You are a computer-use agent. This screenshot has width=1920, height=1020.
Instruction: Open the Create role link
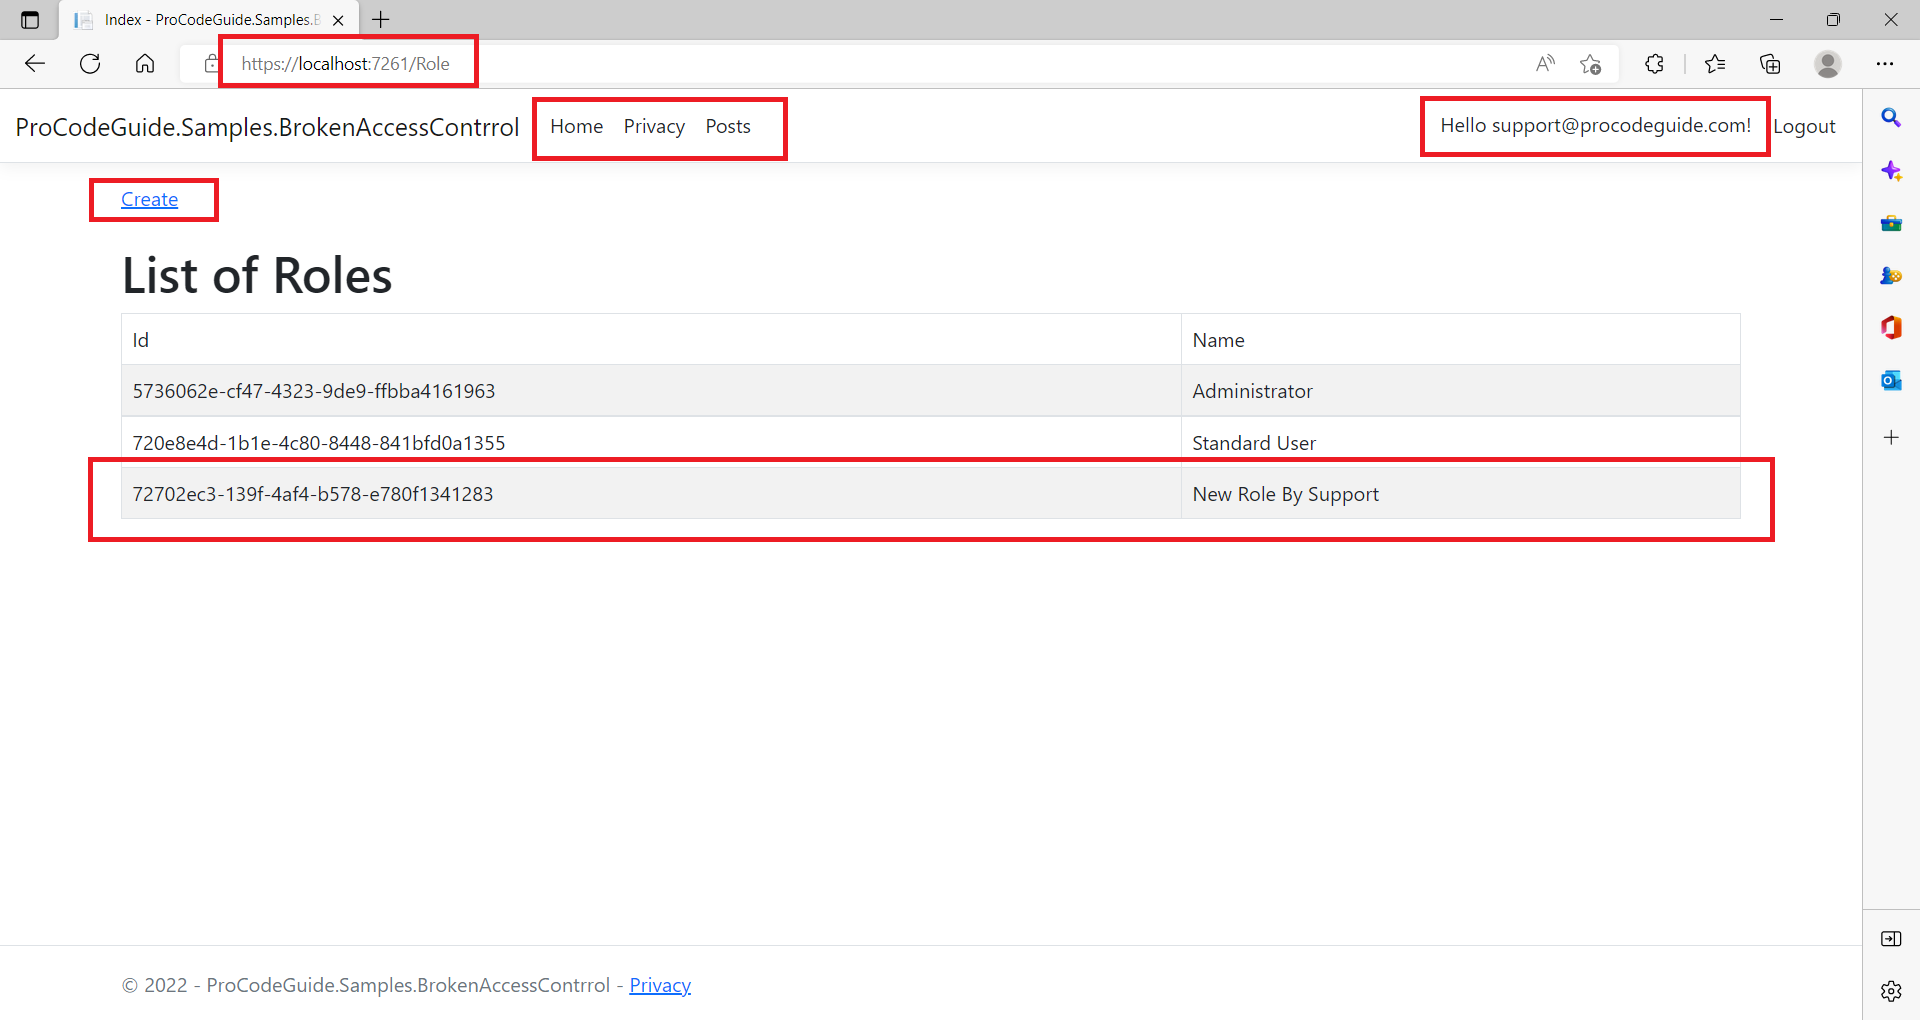pyautogui.click(x=149, y=199)
